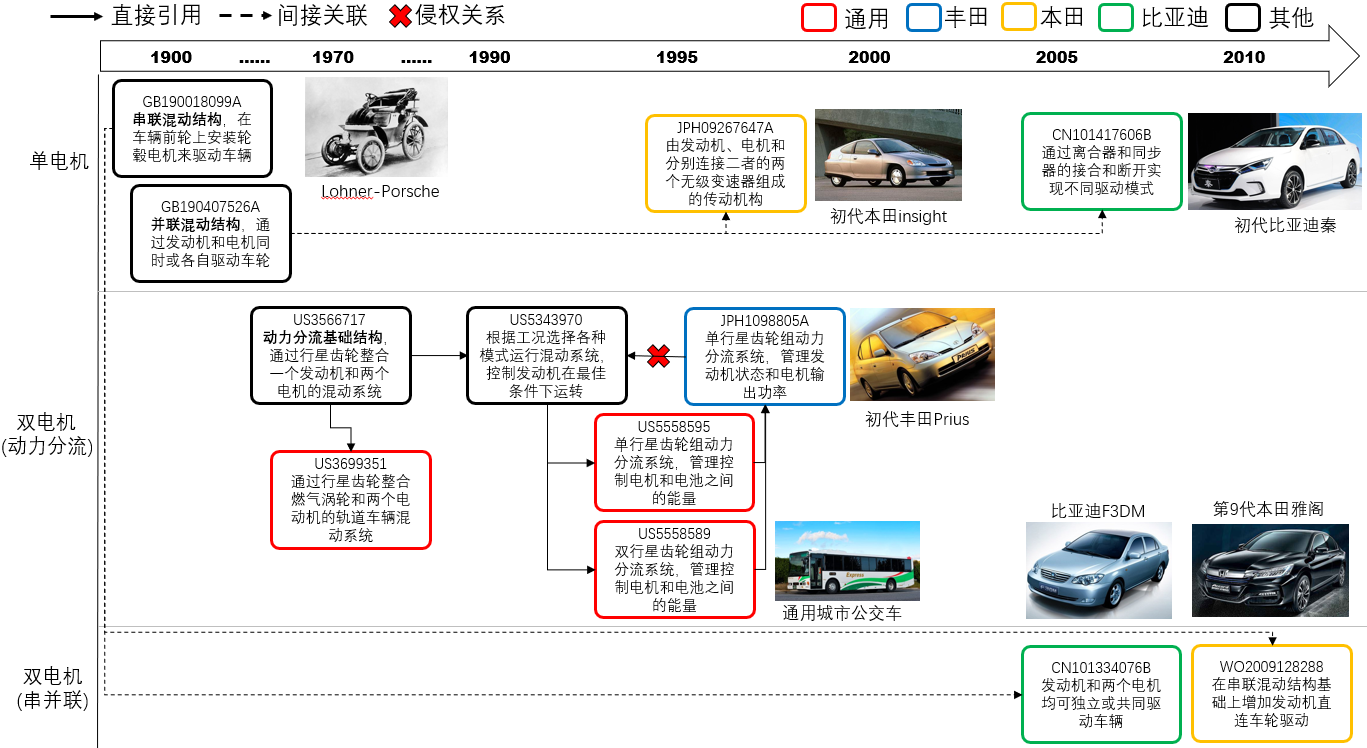The width and height of the screenshot is (1367, 748).
Task: Select the JPH1098805A patent box
Action: [764, 356]
